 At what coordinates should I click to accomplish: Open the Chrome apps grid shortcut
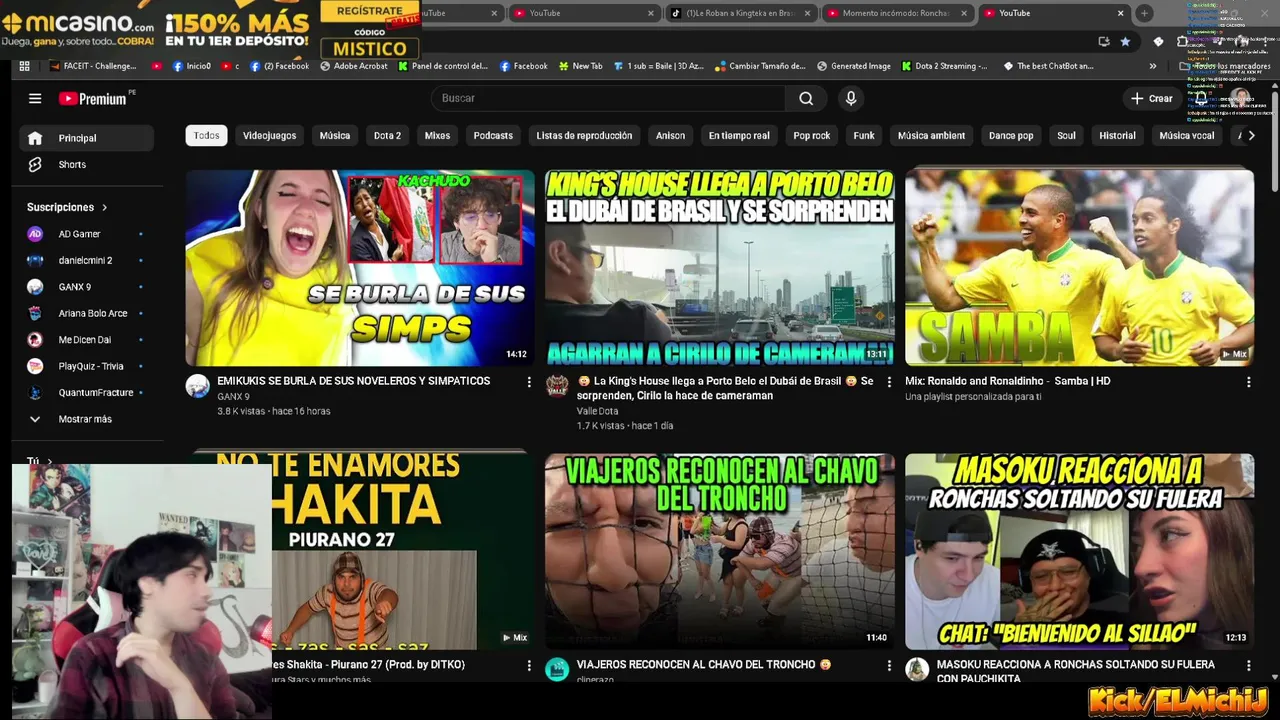pyautogui.click(x=25, y=66)
